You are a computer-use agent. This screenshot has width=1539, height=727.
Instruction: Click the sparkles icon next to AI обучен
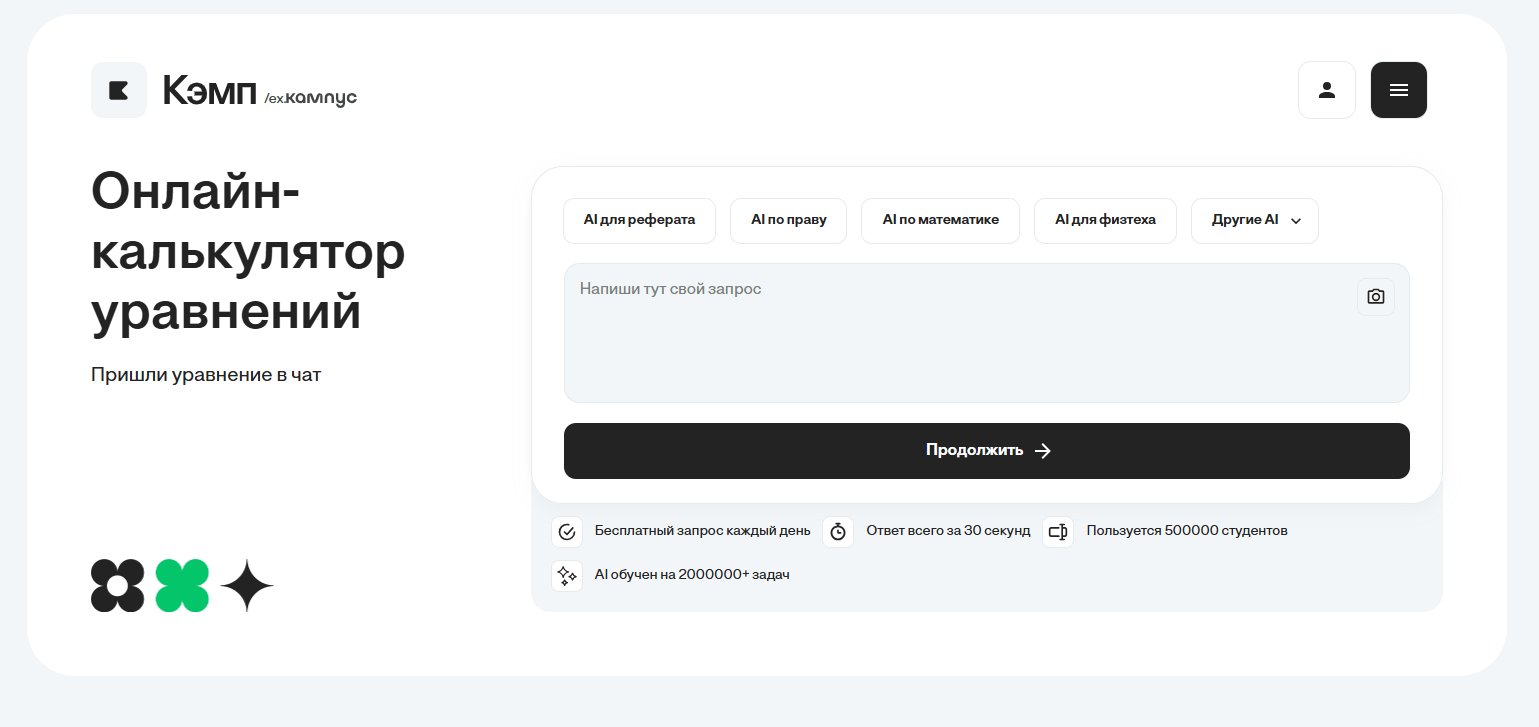[567, 575]
